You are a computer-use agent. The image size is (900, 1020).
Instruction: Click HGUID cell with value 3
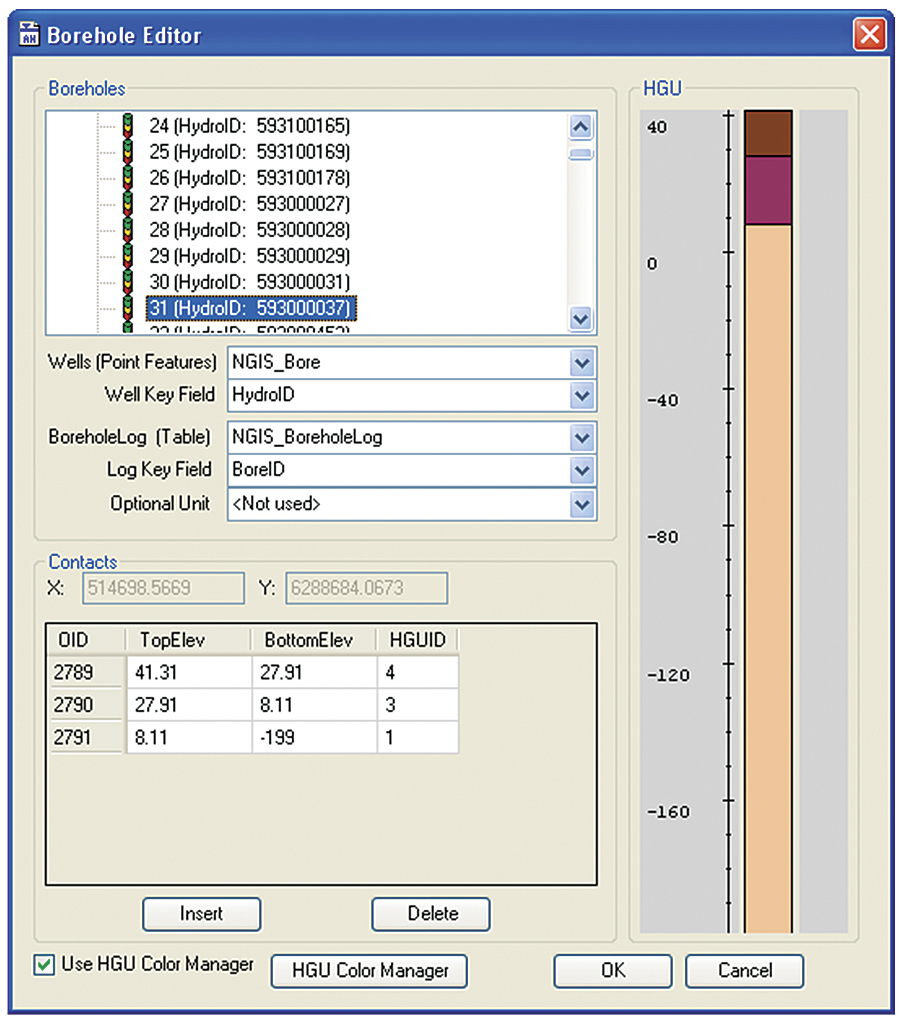418,705
